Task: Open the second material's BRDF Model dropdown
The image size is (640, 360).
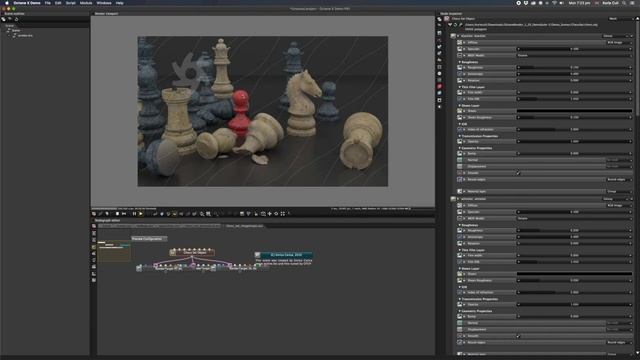Action: click(x=574, y=218)
